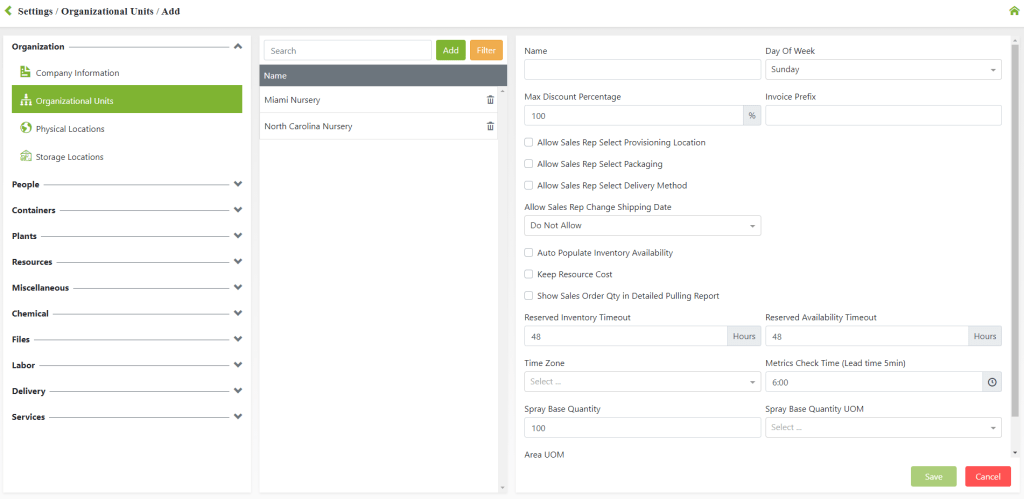This screenshot has width=1024, height=499.
Task: Delete the Miami Nursery entry
Action: pos(490,100)
